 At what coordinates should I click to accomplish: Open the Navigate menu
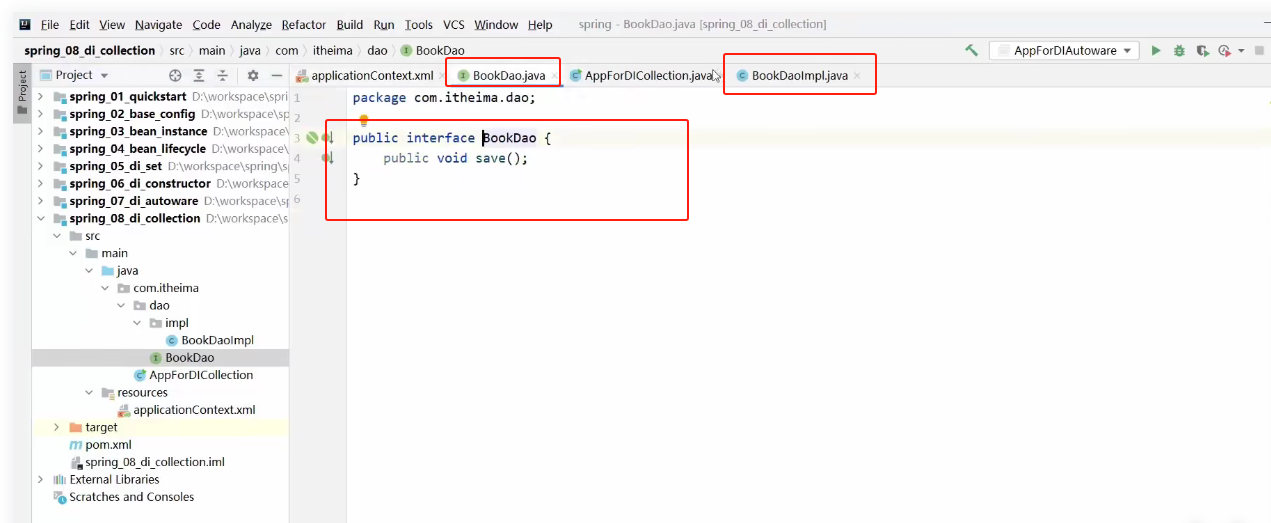point(159,24)
